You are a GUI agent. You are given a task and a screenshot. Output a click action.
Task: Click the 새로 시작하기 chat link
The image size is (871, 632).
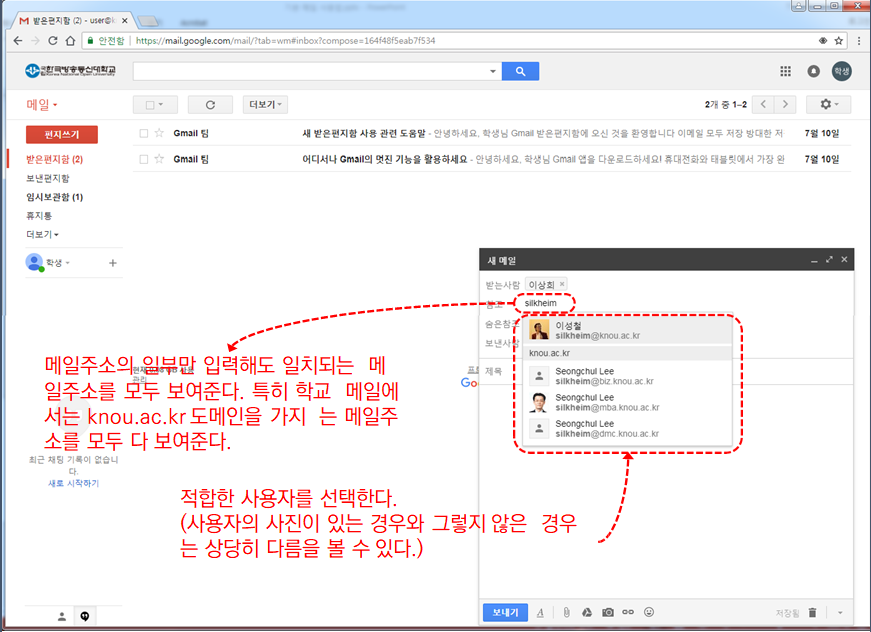pyautogui.click(x=73, y=483)
